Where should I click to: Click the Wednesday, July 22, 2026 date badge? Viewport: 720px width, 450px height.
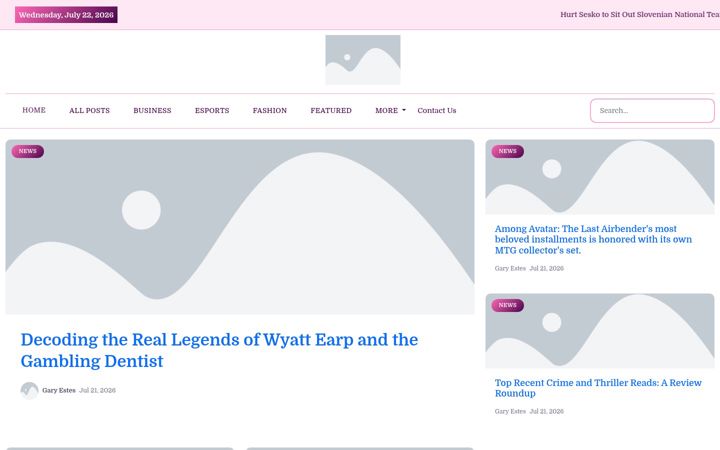[x=66, y=15]
